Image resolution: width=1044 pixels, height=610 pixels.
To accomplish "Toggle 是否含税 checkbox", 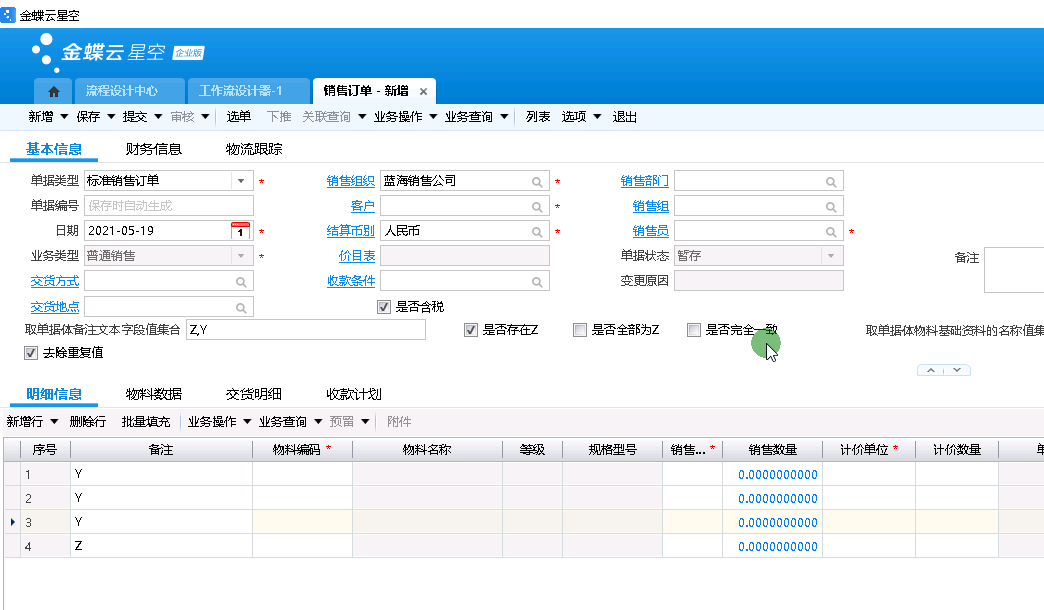I will coord(384,307).
